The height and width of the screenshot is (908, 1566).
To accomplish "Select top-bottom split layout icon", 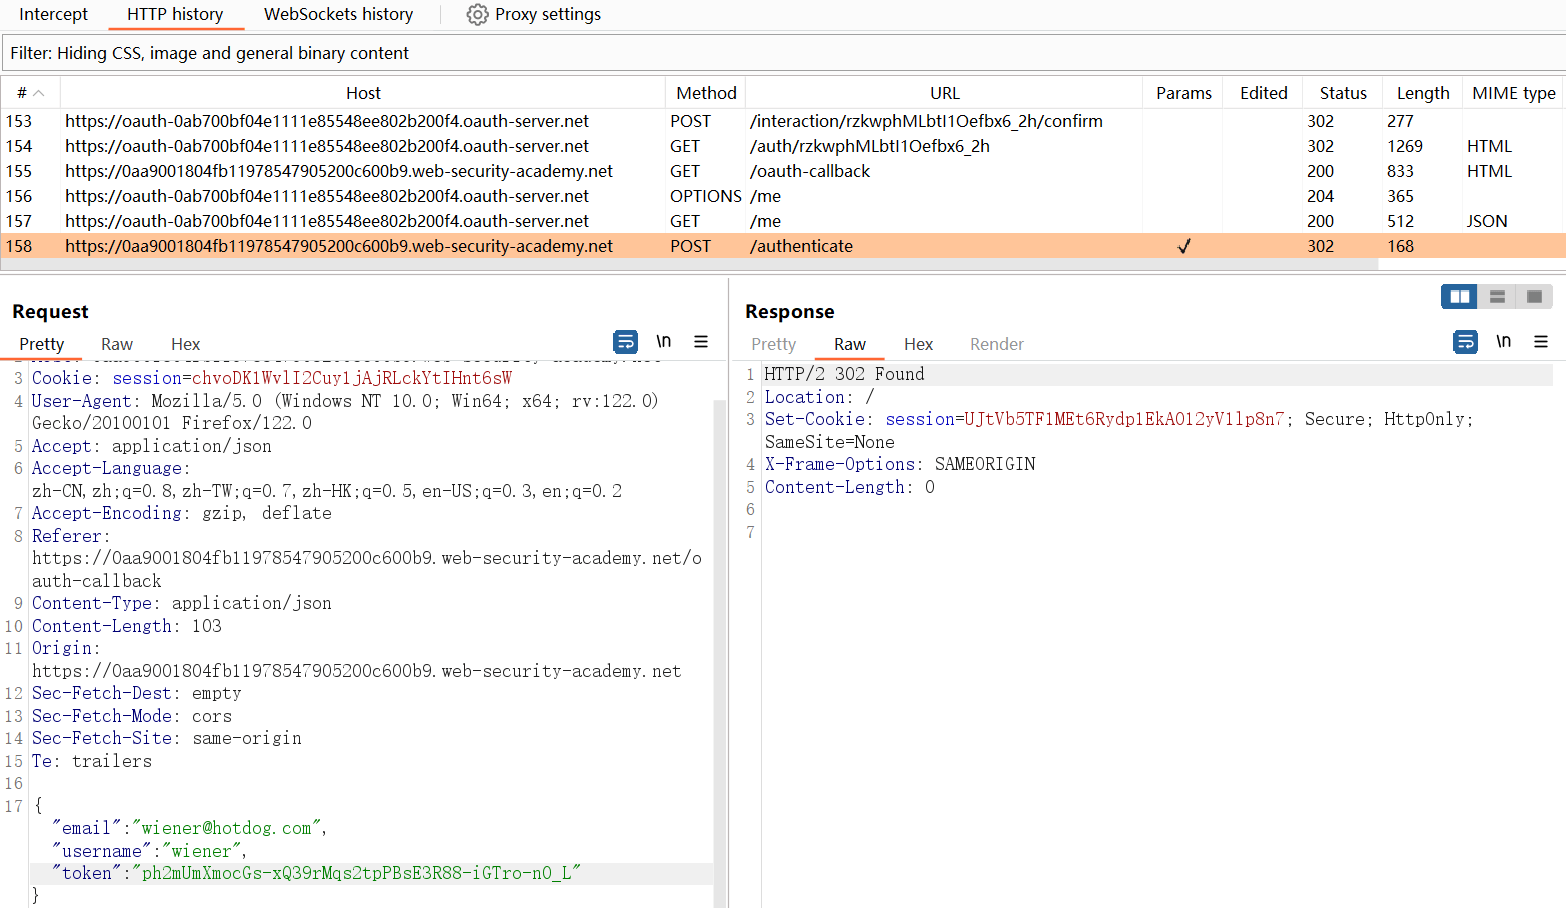I will tap(1497, 296).
